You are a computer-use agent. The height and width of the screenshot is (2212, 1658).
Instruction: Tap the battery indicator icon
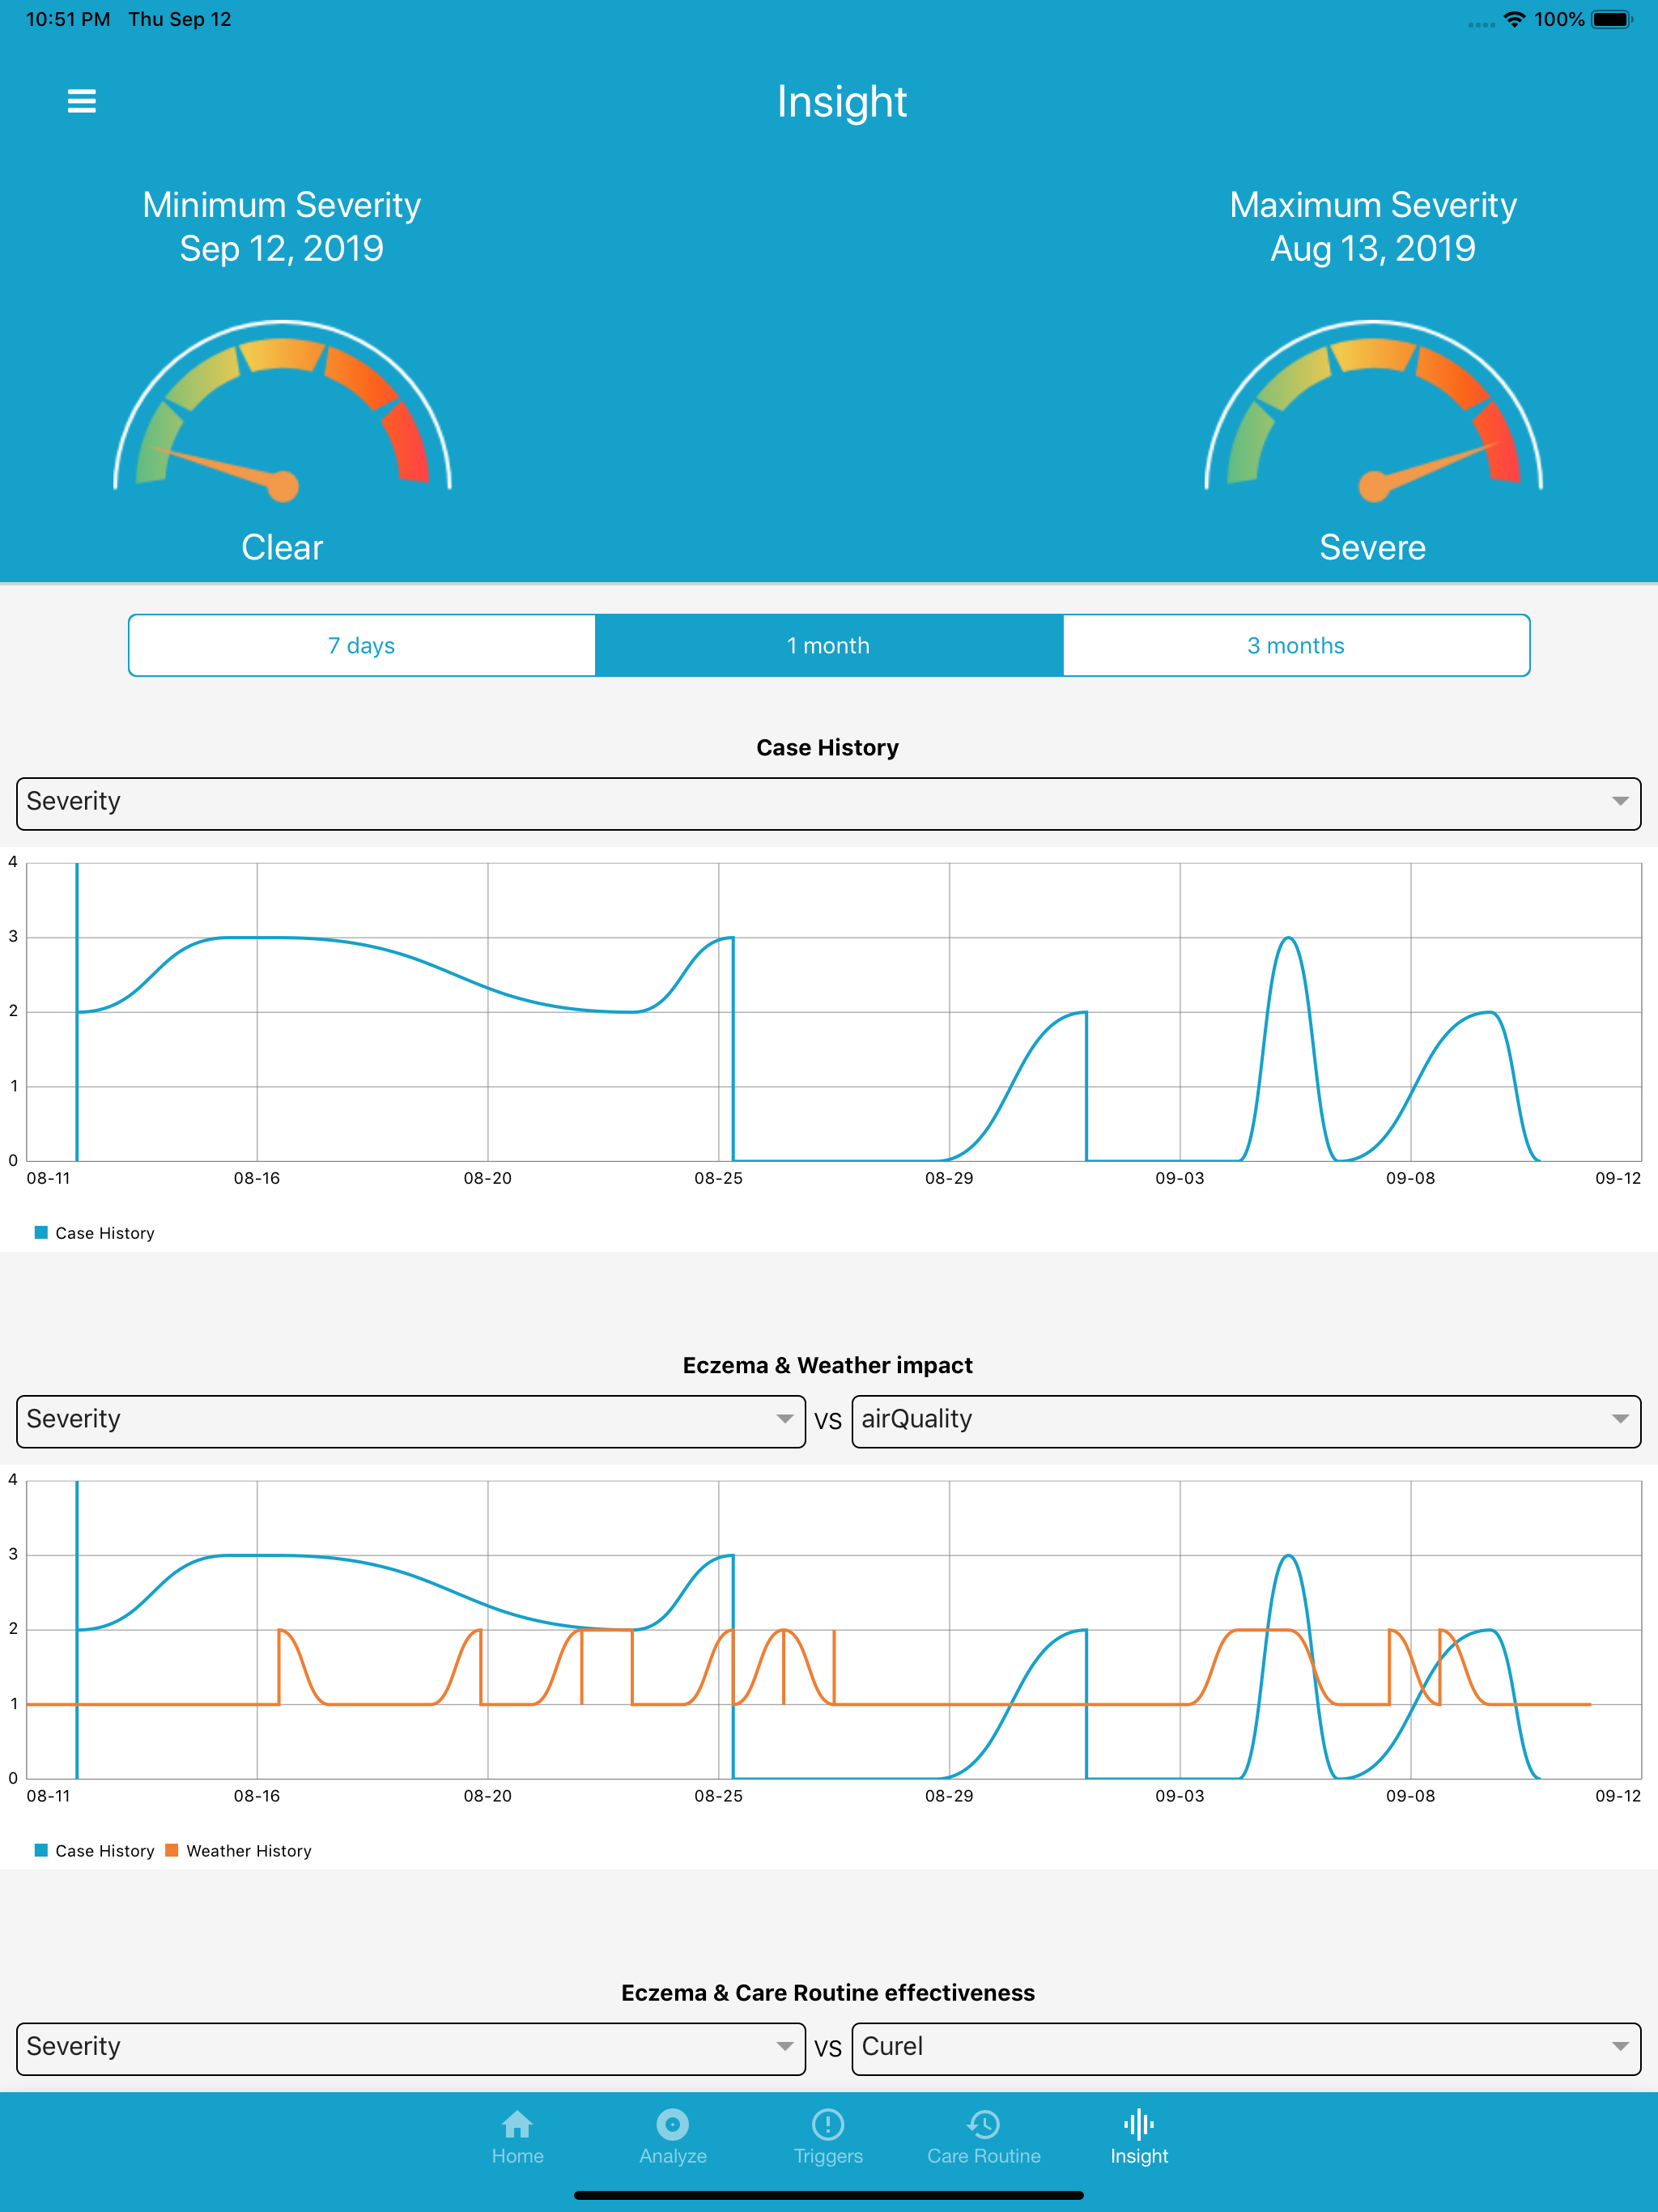tap(1612, 19)
